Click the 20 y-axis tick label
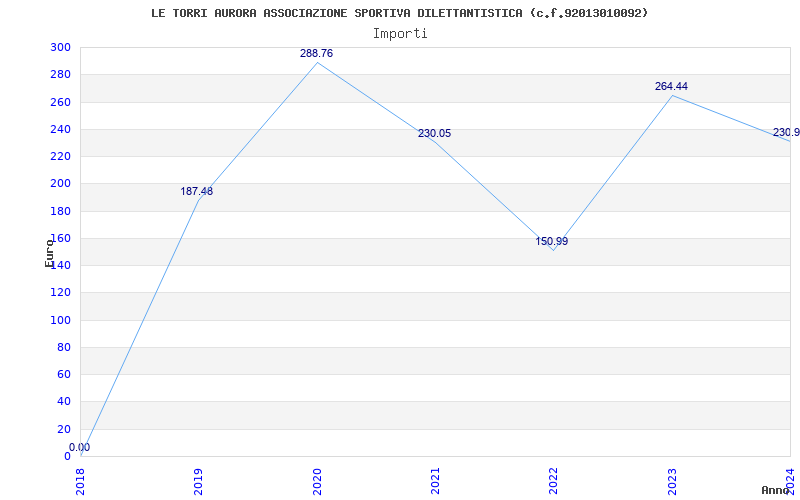 click(64, 429)
